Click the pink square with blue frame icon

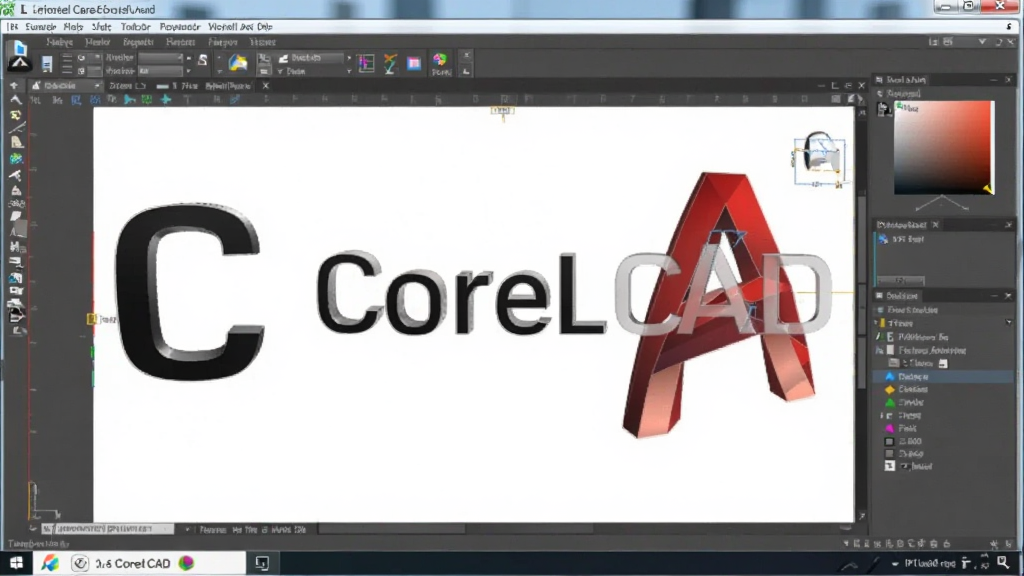click(x=414, y=63)
